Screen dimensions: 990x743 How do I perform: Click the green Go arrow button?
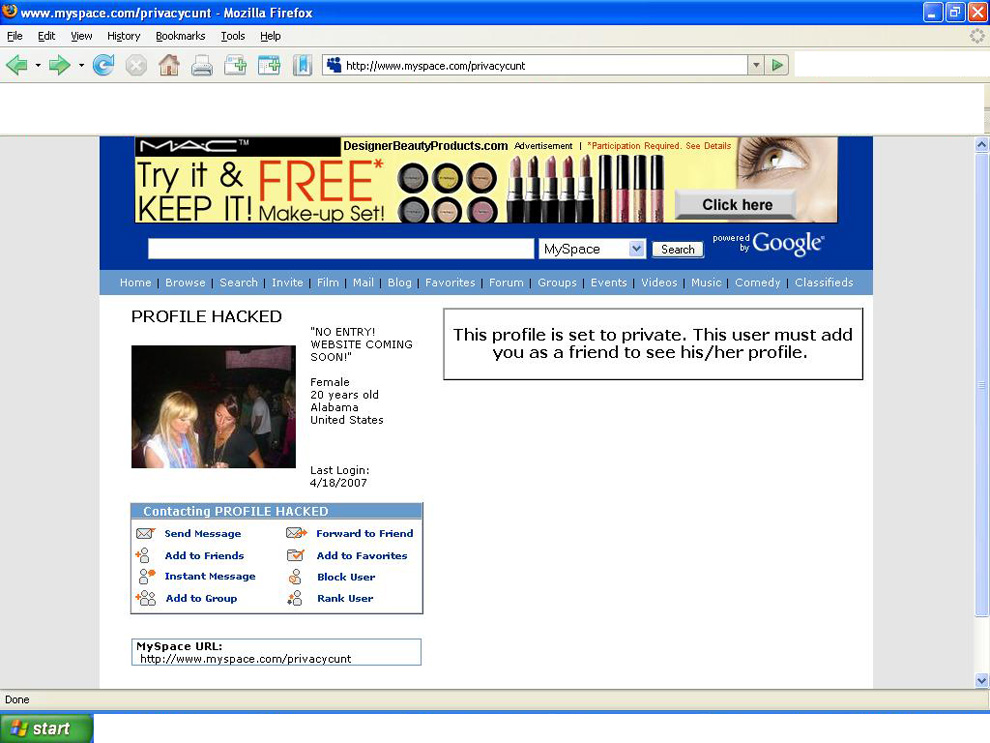[x=777, y=65]
